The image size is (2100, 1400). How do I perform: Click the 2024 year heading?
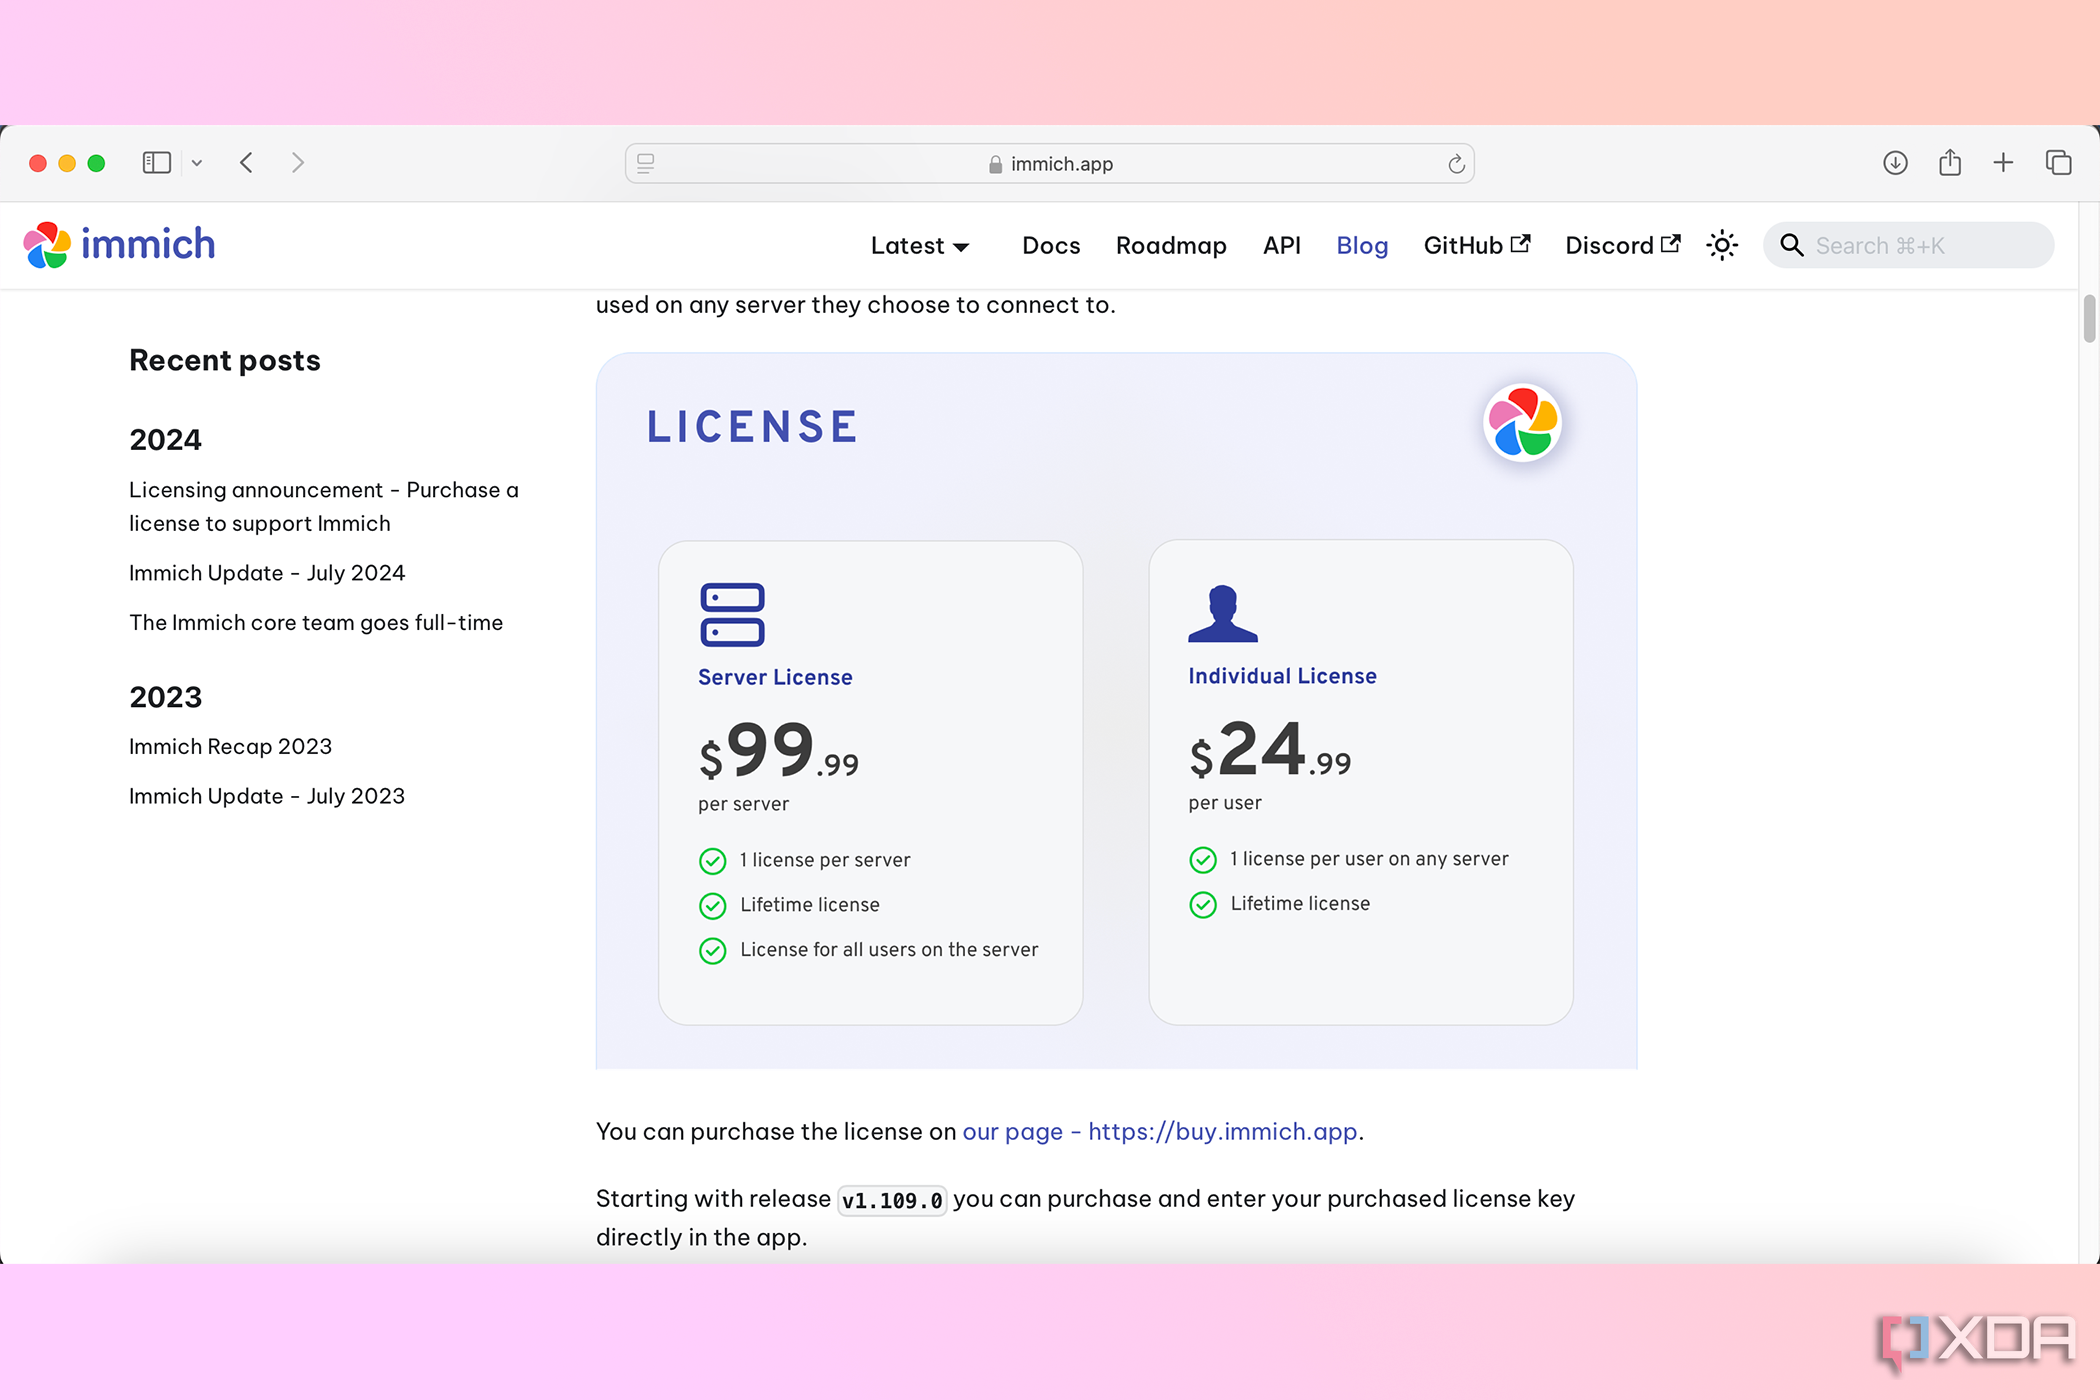(x=166, y=440)
